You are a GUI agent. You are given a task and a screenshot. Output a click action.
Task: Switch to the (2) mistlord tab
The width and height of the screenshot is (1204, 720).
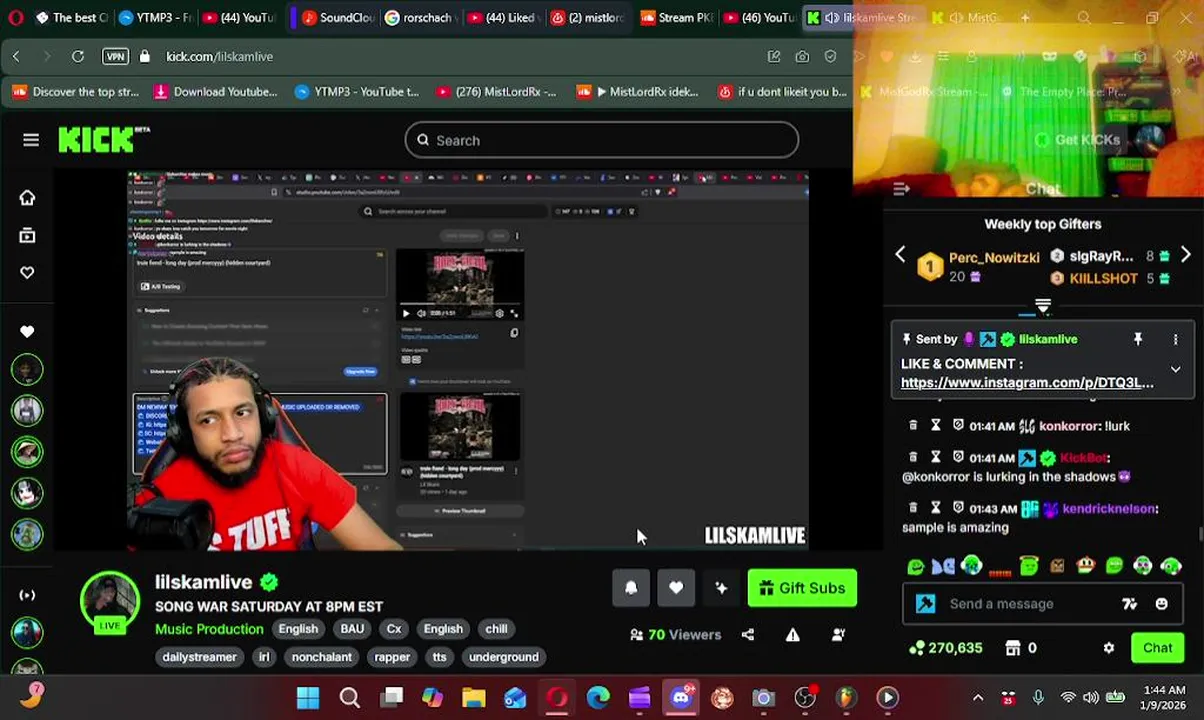(x=590, y=17)
